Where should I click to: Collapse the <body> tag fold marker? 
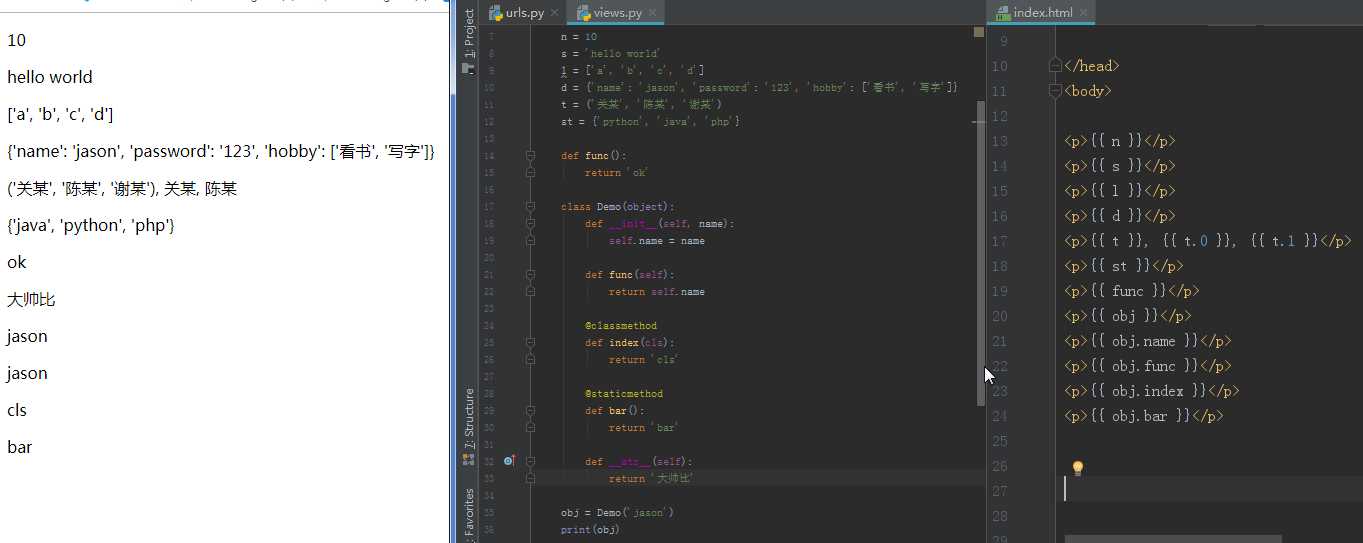pyautogui.click(x=1054, y=90)
